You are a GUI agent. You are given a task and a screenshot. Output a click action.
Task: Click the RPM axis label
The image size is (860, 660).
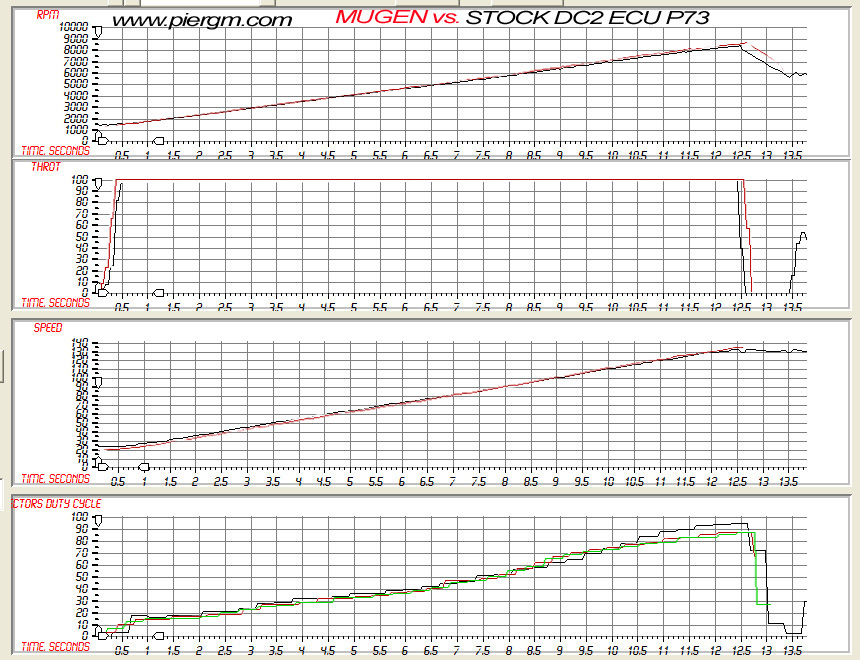point(48,15)
